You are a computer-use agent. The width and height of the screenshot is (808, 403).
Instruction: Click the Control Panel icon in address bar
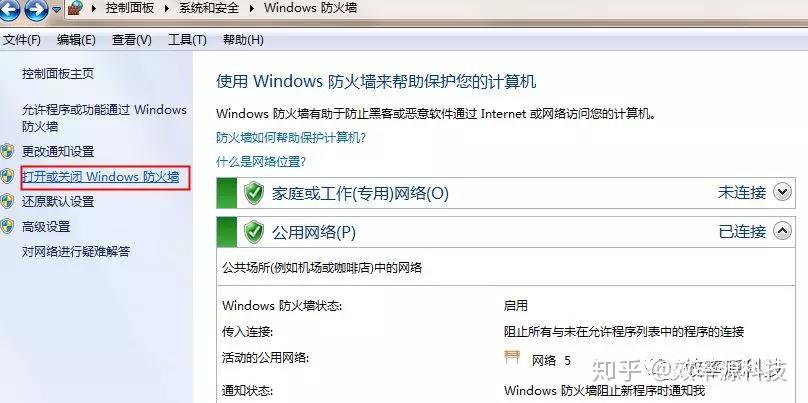pos(76,8)
